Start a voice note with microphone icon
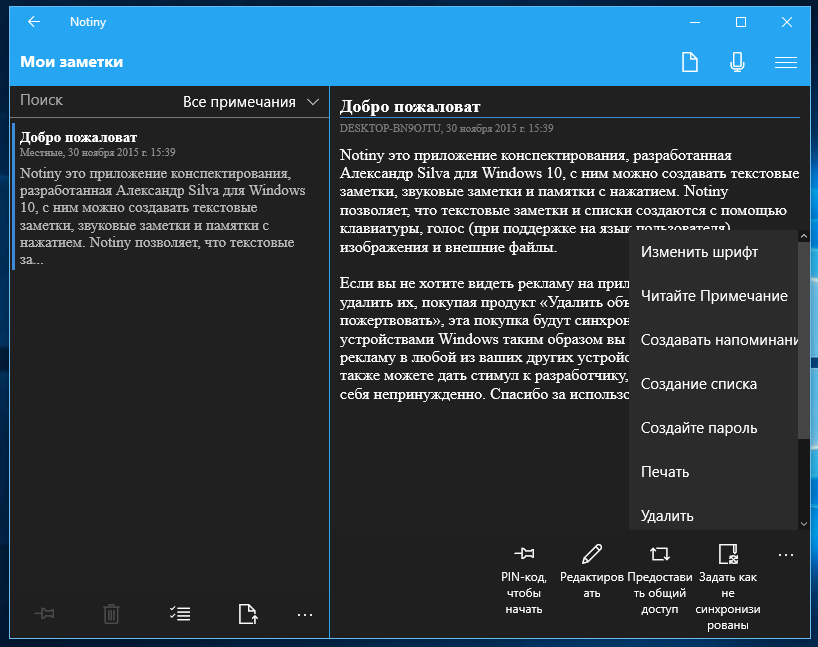The height and width of the screenshot is (647, 818). tap(737, 62)
